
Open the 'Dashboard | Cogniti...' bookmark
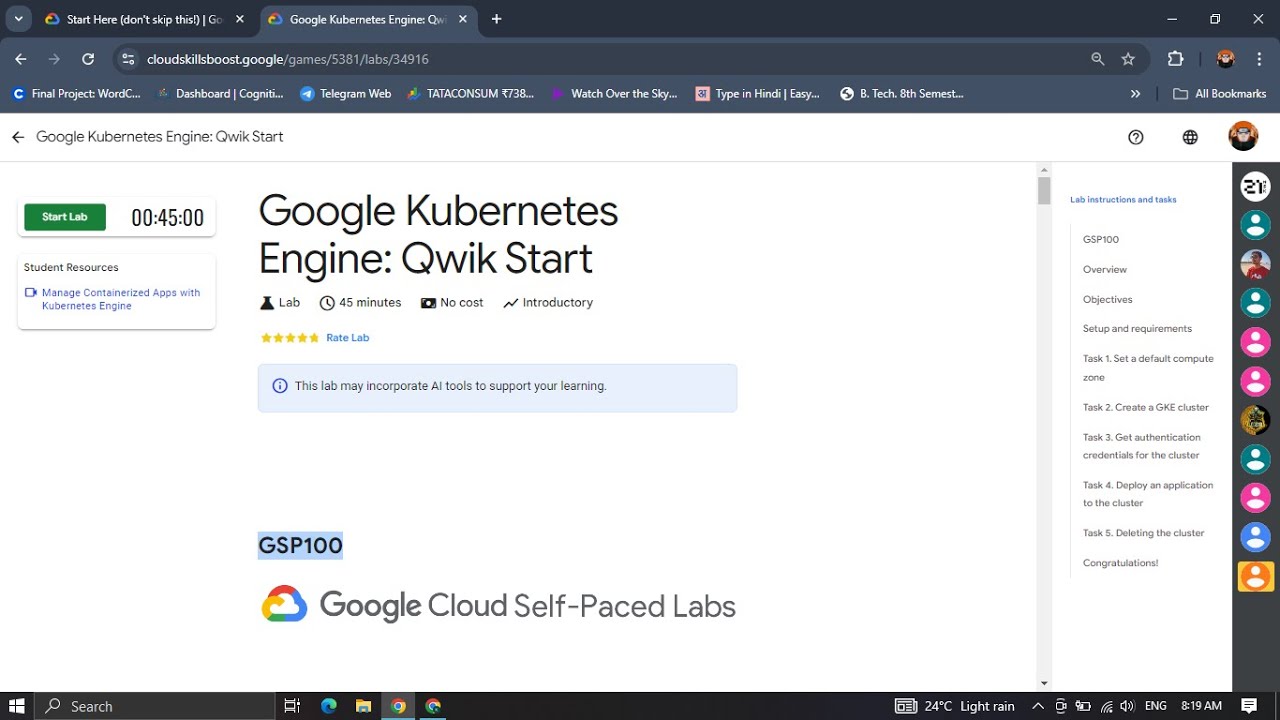coord(220,93)
